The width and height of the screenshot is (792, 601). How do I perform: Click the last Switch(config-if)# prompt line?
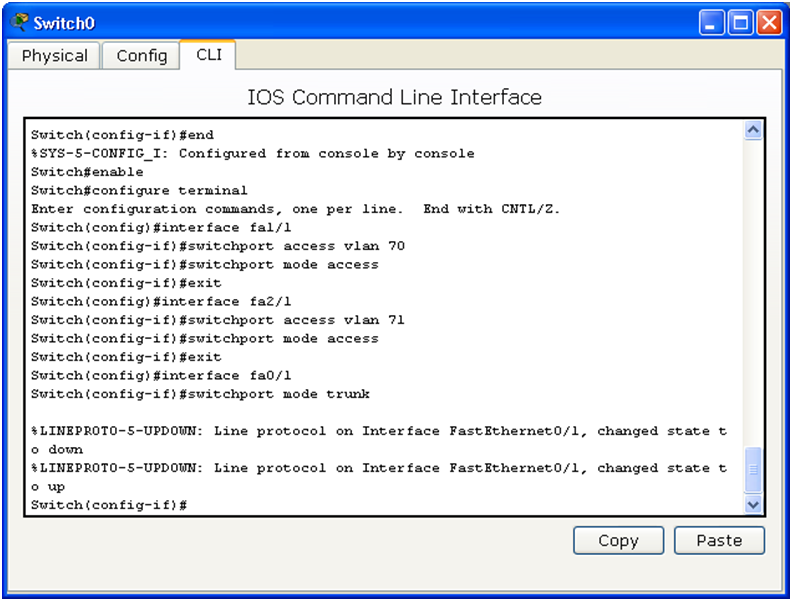109,505
